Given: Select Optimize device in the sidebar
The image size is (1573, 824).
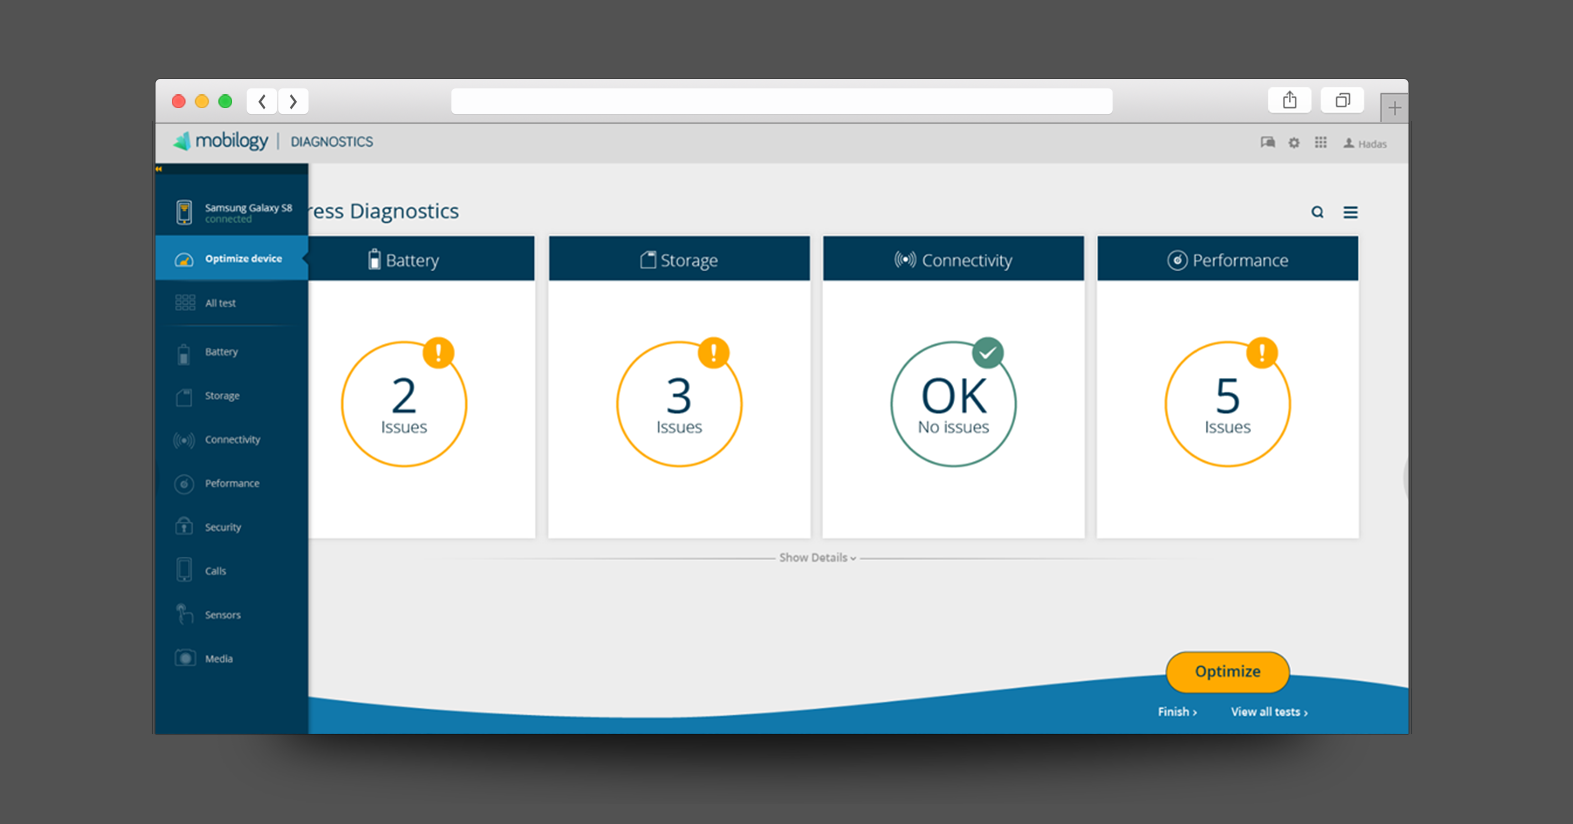Looking at the screenshot, I should coord(232,259).
